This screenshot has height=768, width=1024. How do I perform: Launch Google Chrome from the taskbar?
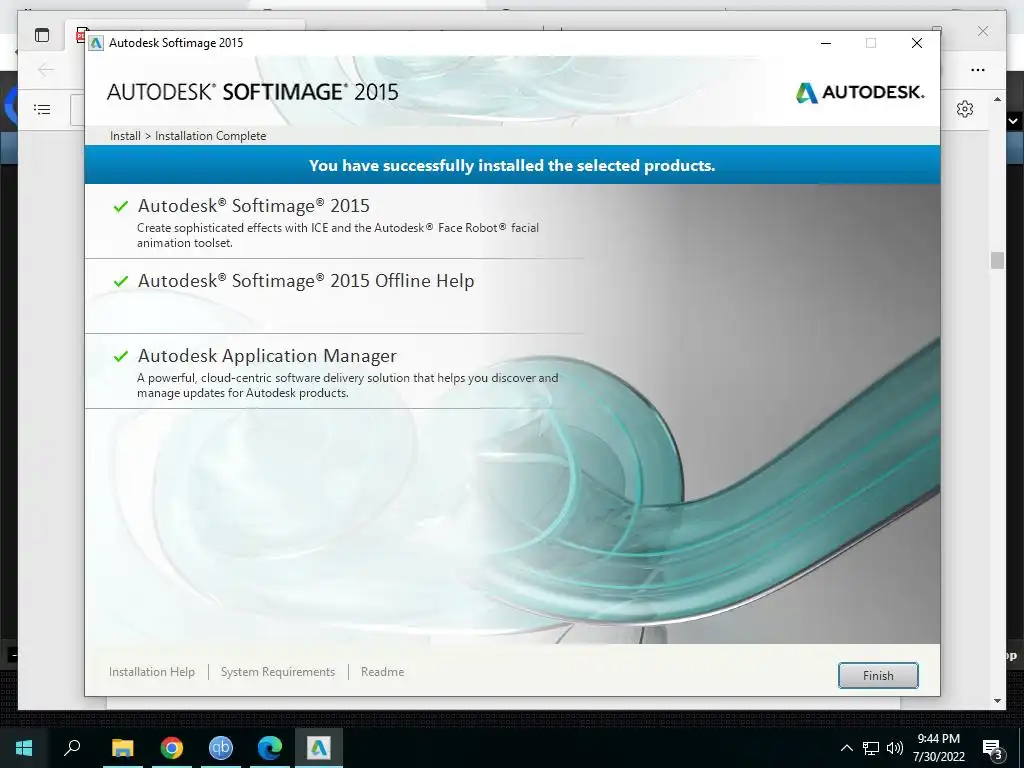pyautogui.click(x=171, y=748)
